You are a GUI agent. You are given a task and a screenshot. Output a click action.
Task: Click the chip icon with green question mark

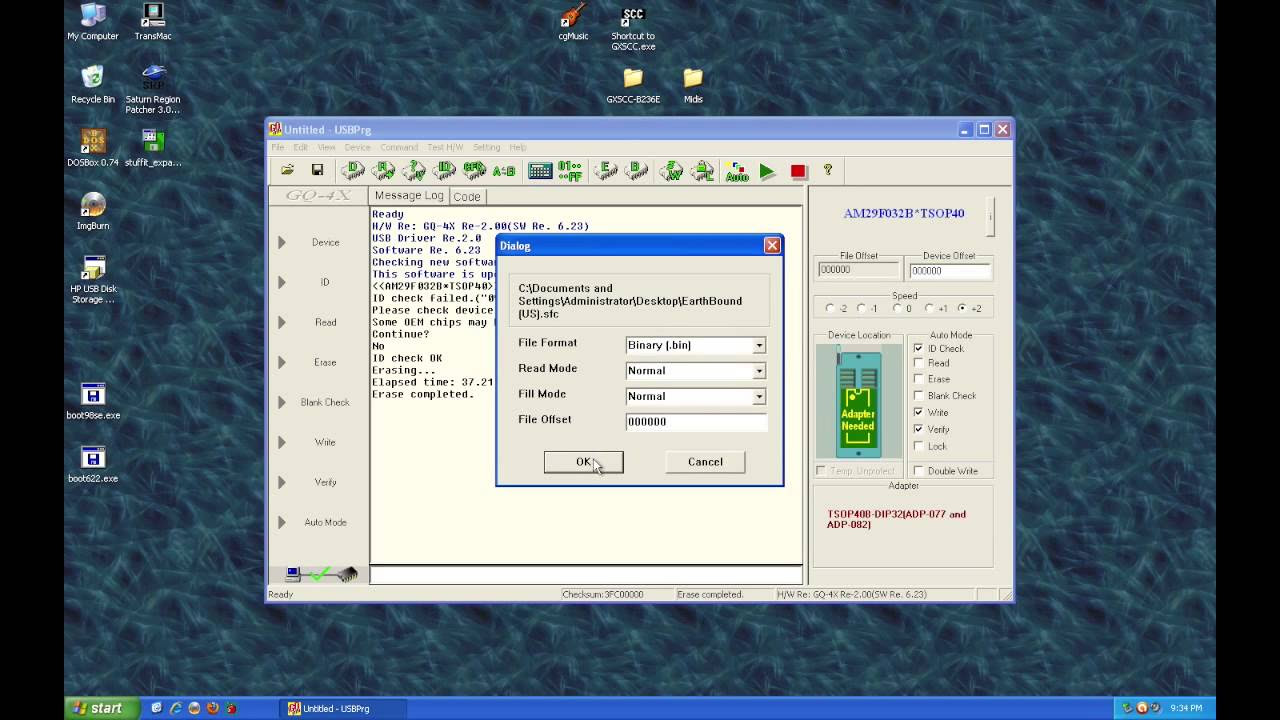click(x=414, y=171)
